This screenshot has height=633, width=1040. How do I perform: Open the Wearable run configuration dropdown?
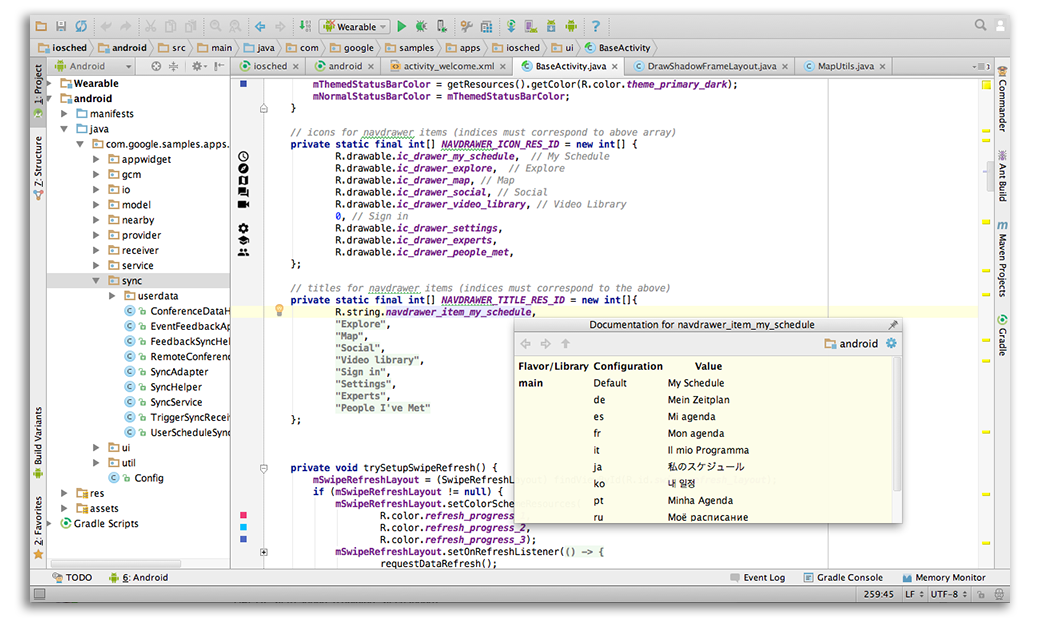pos(355,27)
